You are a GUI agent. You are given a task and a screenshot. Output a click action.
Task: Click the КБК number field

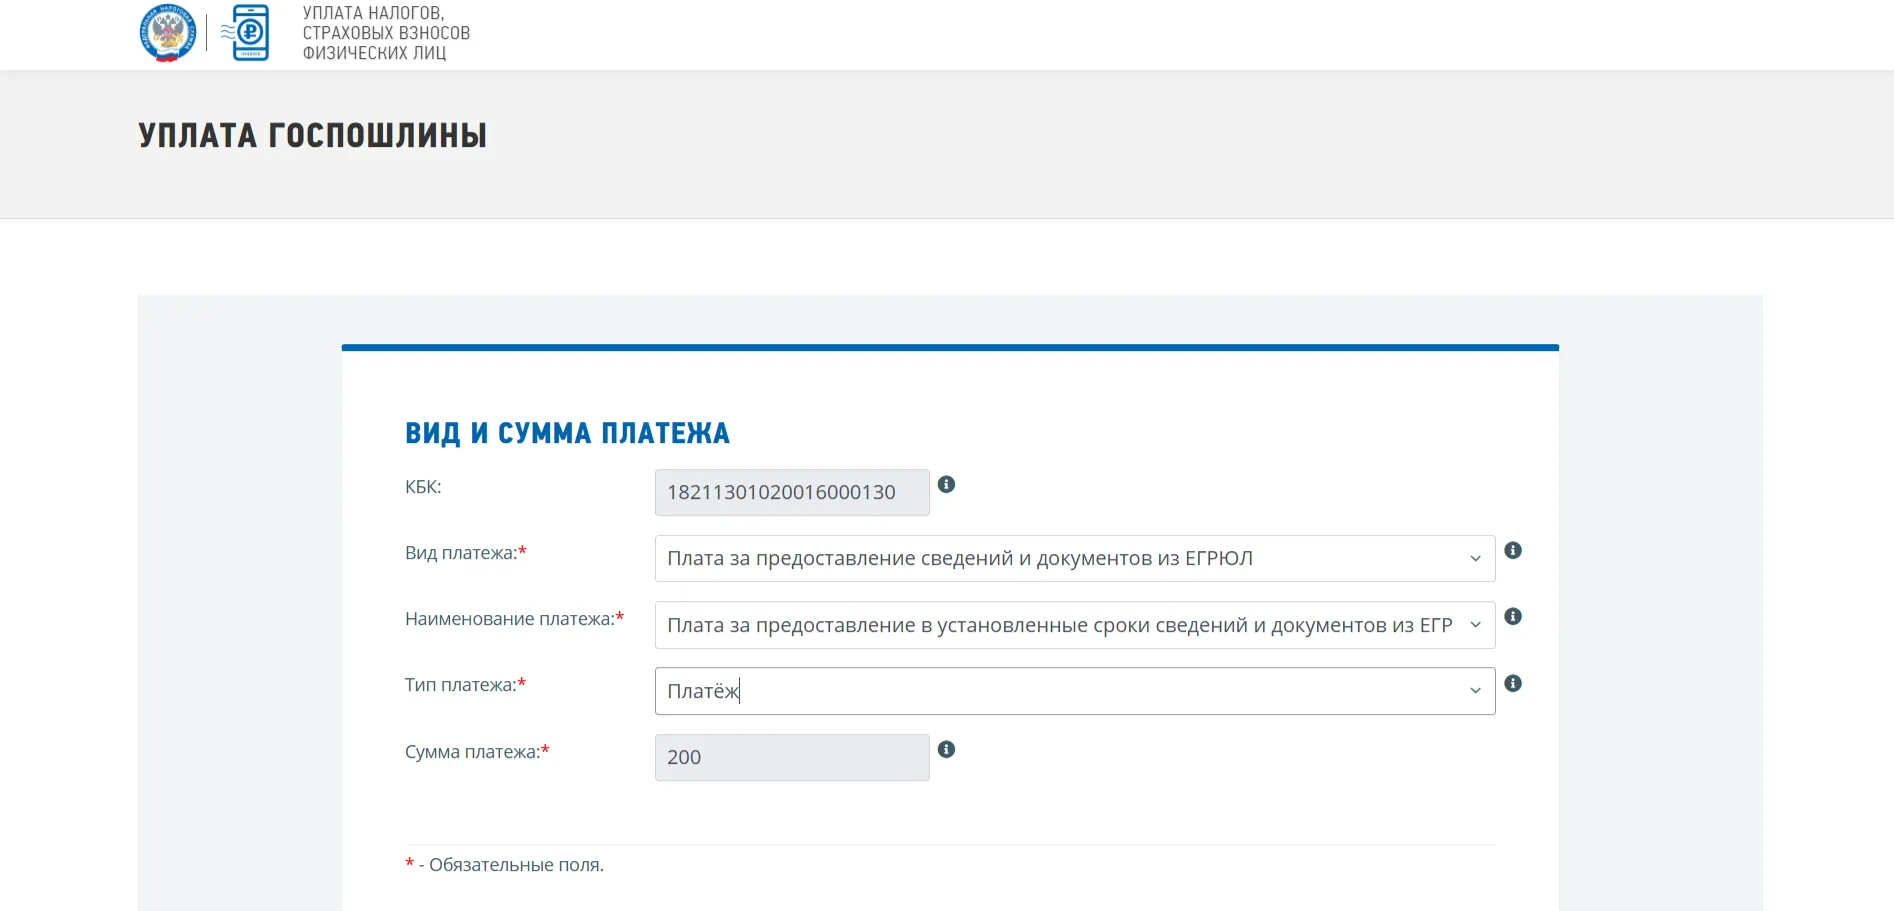tap(791, 492)
